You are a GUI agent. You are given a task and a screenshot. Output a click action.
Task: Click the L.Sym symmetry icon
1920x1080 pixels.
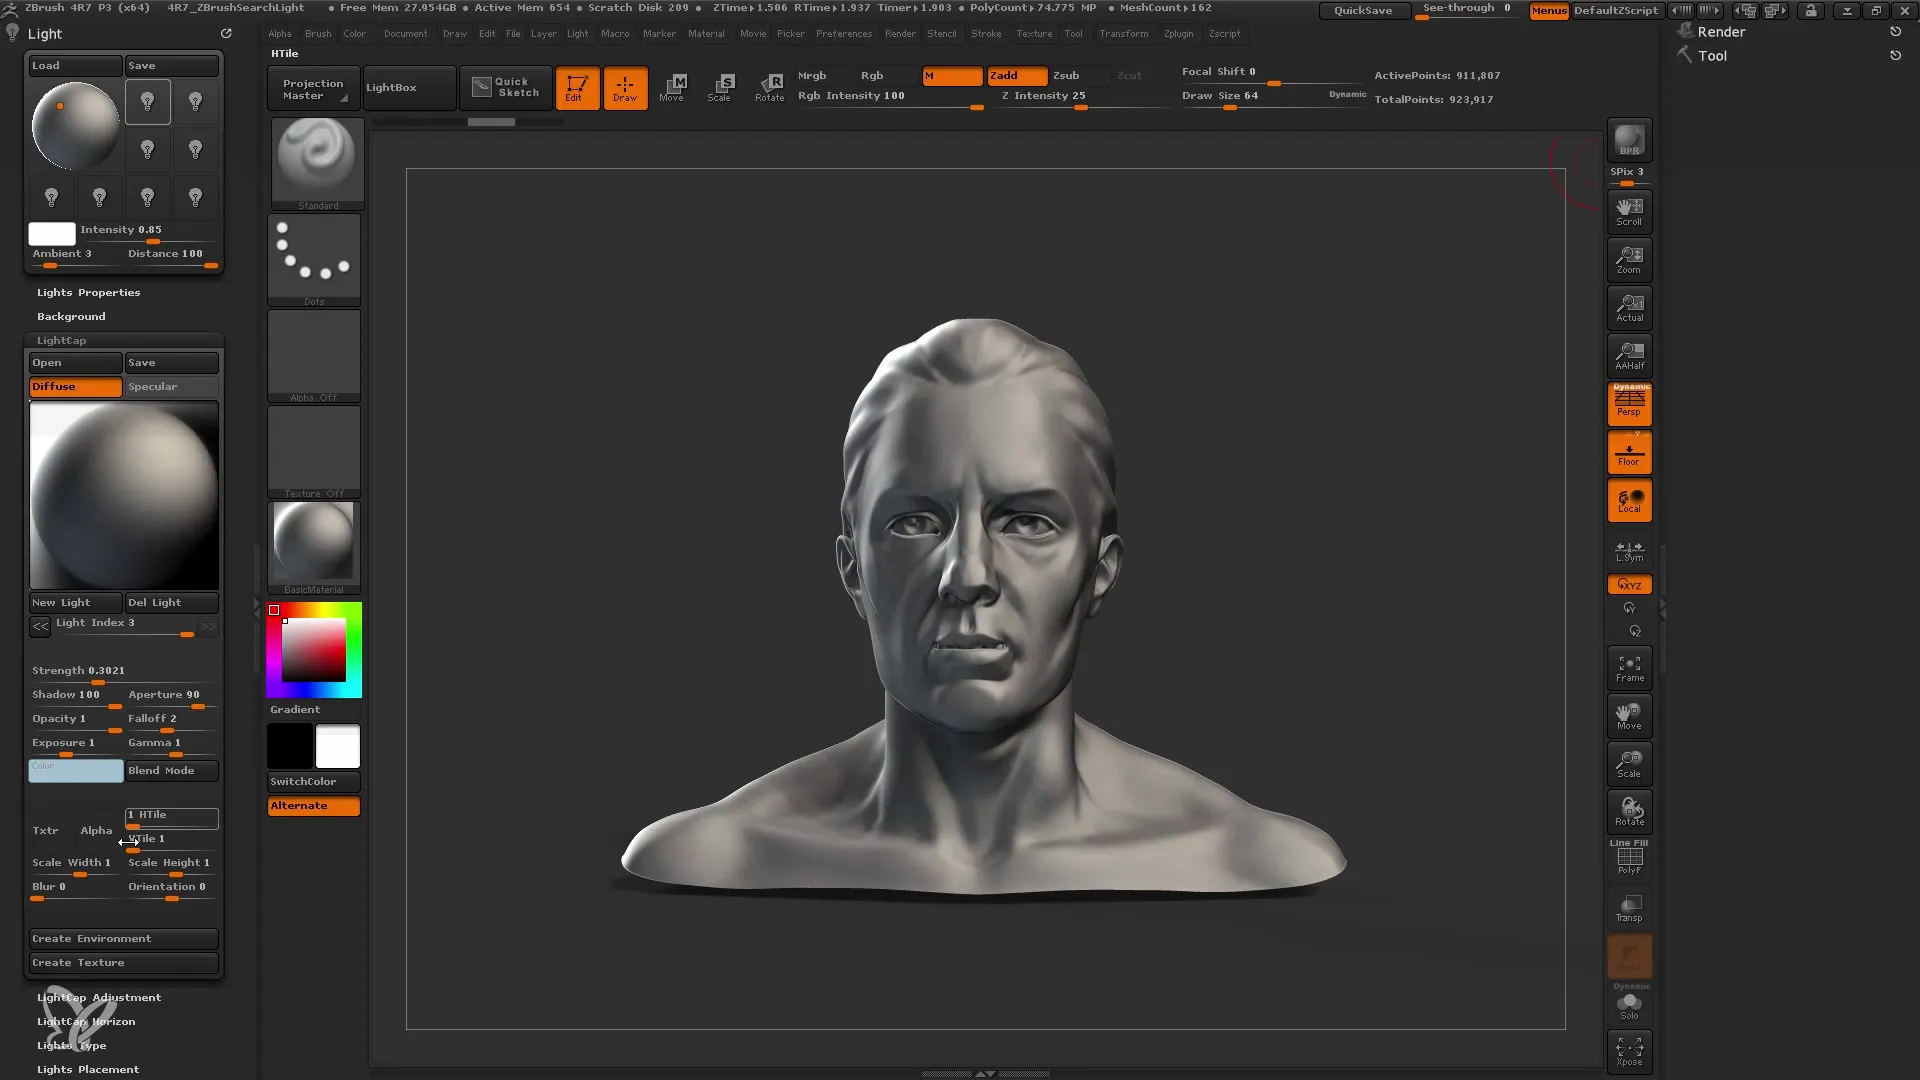[x=1629, y=551]
